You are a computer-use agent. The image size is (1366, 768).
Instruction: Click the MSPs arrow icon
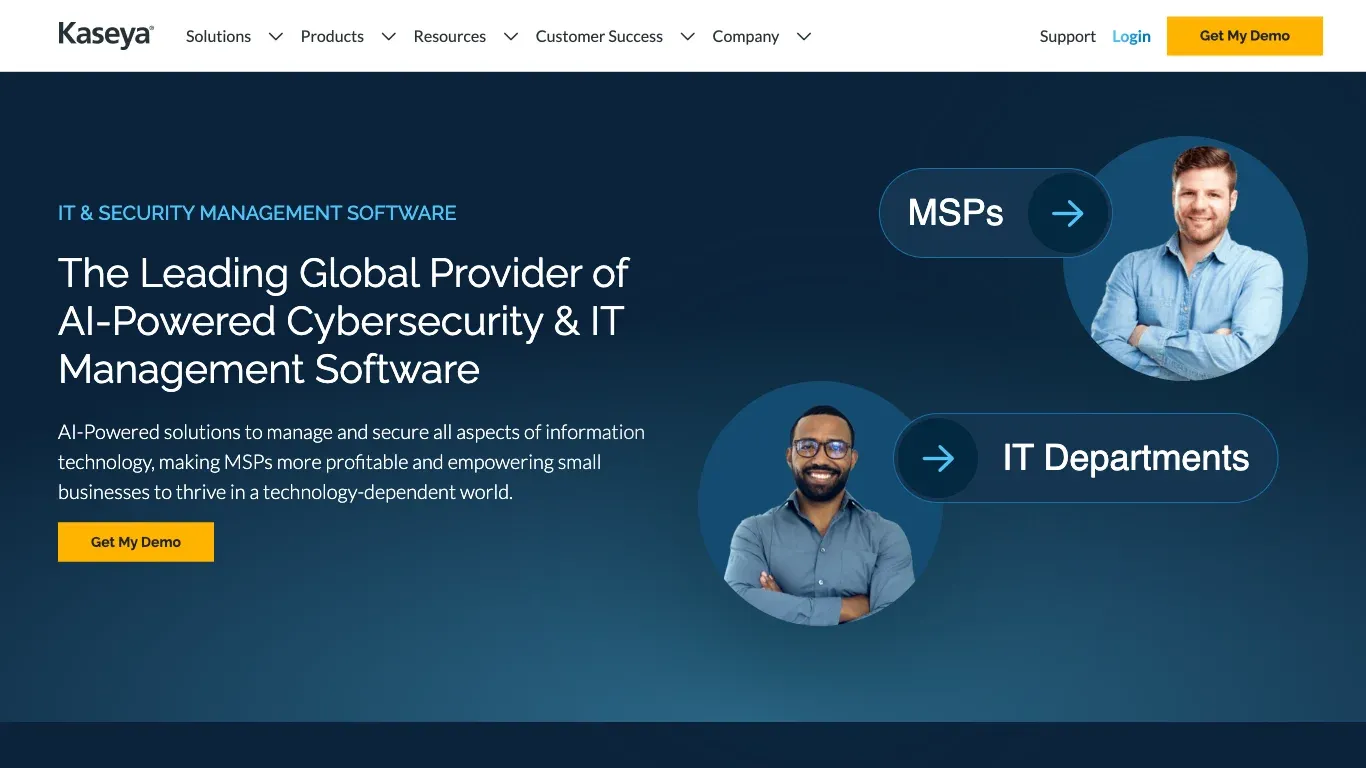pyautogui.click(x=1068, y=213)
